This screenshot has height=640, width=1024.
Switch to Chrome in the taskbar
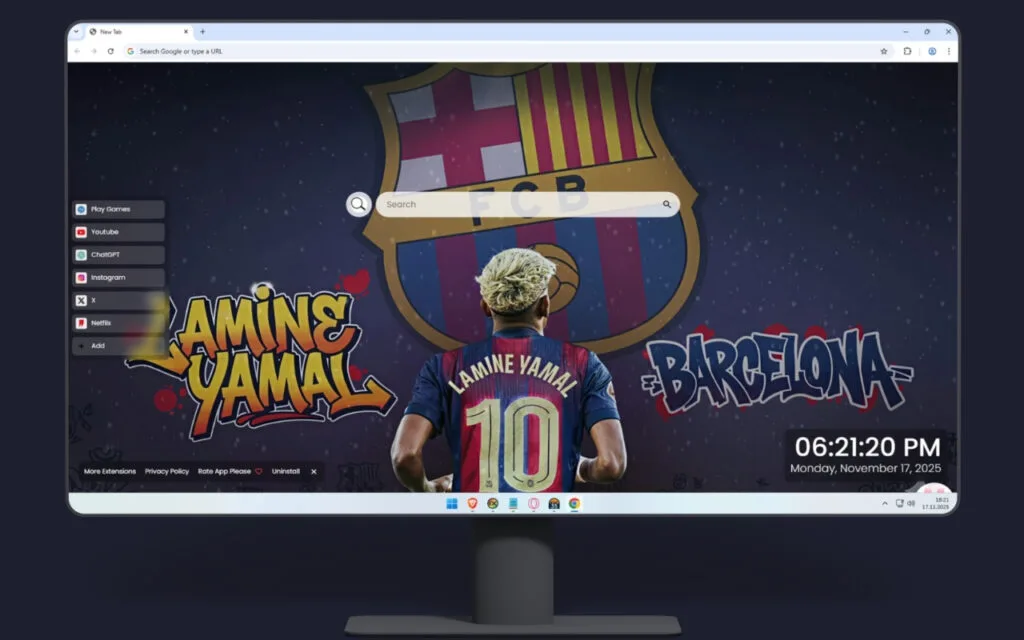(x=574, y=504)
